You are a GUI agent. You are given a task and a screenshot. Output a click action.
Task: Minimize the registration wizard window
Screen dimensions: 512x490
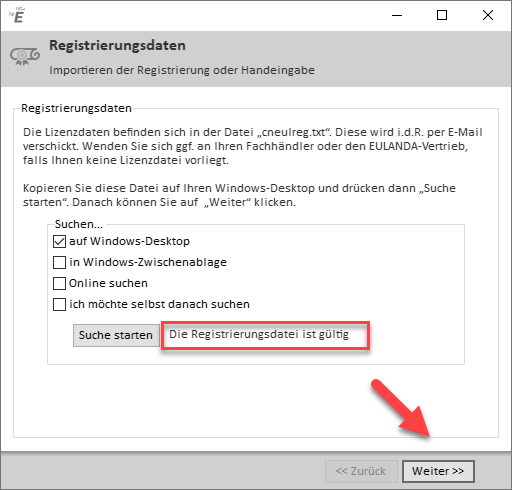(x=397, y=15)
